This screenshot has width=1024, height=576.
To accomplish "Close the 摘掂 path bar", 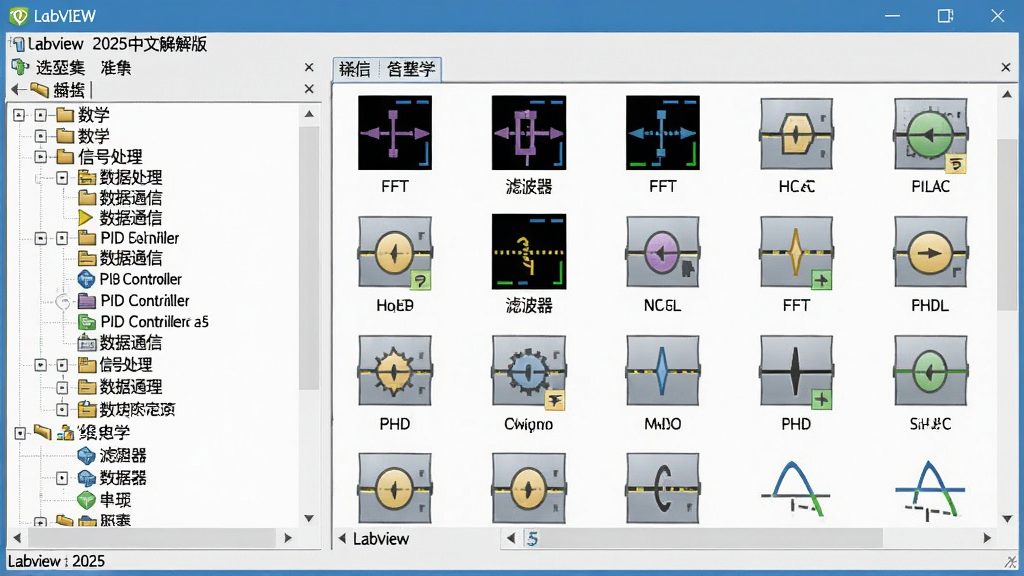I will pyautogui.click(x=309, y=89).
